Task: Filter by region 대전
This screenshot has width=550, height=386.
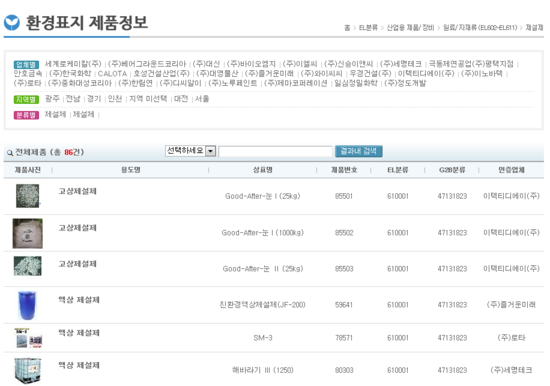Action: (x=181, y=99)
